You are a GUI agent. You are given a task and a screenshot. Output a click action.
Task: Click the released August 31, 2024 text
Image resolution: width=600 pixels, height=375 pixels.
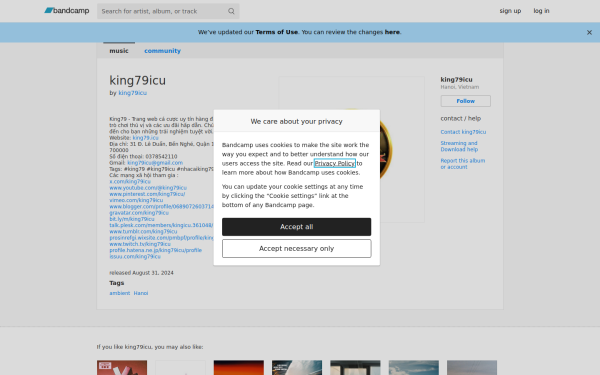coord(141,273)
